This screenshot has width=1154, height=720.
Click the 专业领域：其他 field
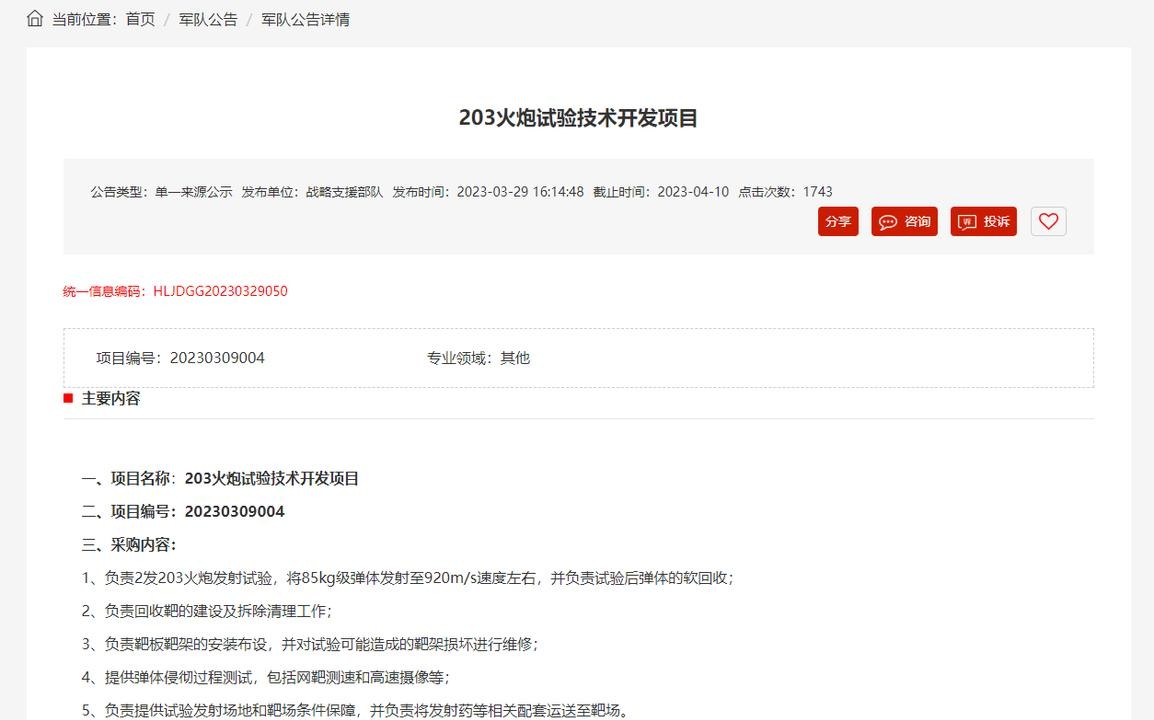[478, 358]
